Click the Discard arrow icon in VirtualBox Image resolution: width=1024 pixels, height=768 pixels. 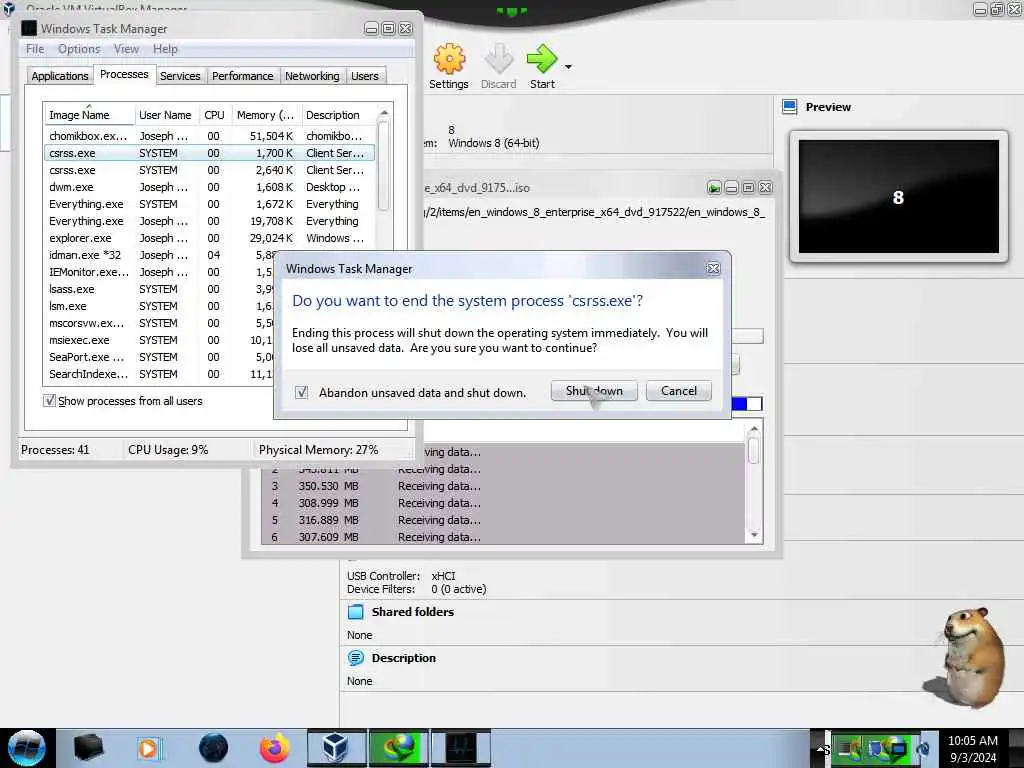pyautogui.click(x=498, y=59)
